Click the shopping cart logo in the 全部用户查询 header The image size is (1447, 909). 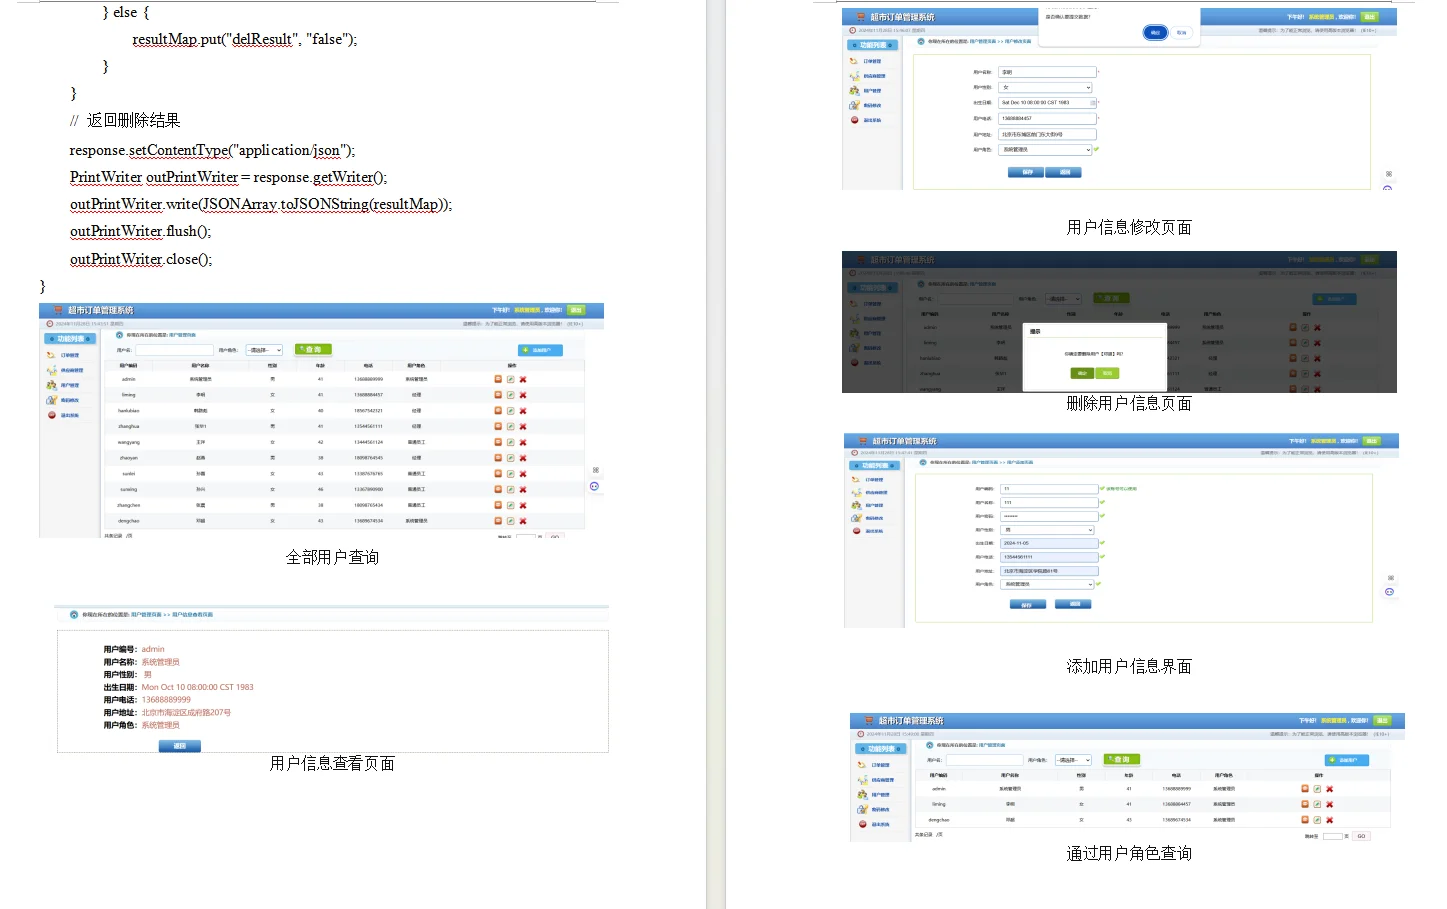(58, 310)
